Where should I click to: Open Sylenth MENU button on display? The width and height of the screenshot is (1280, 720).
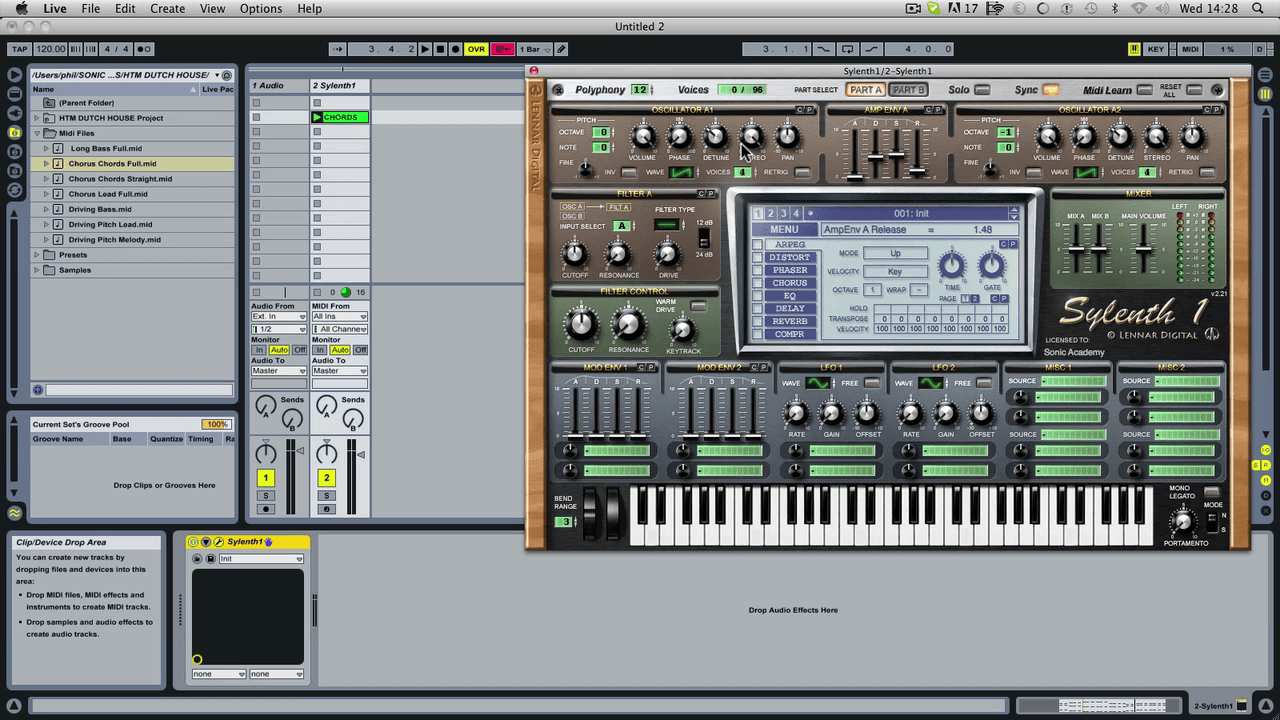tap(784, 230)
